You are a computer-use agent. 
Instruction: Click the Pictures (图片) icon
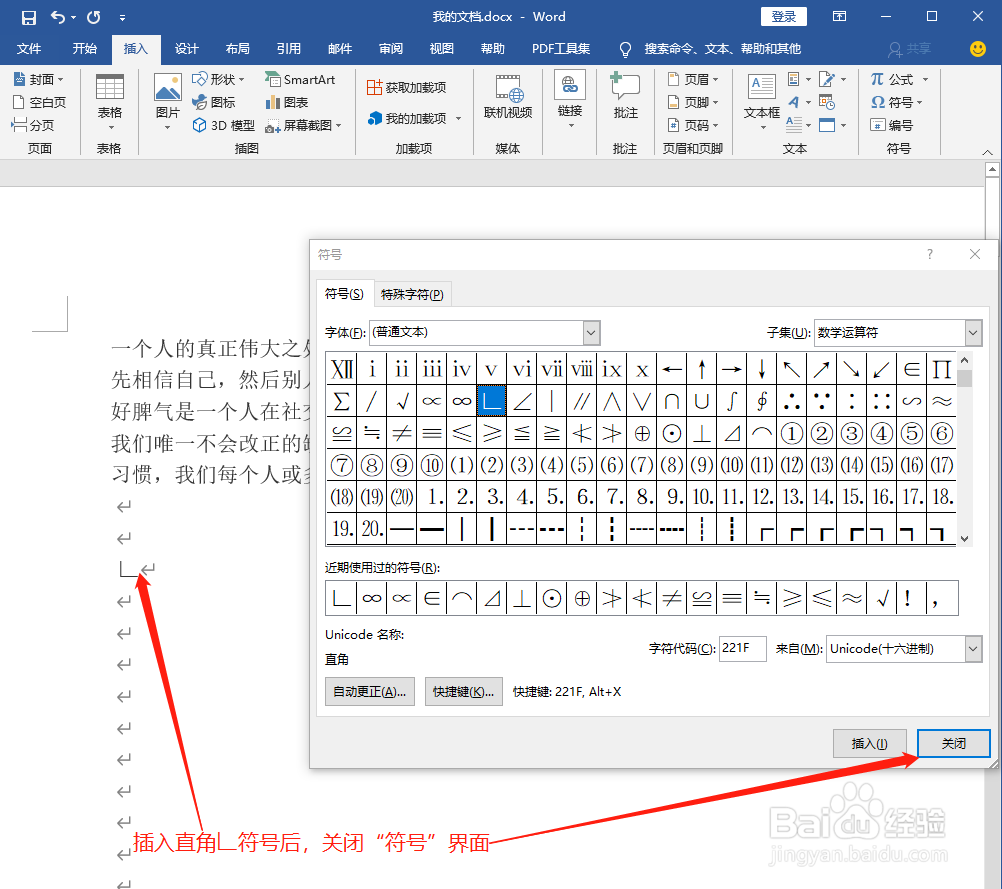click(167, 102)
